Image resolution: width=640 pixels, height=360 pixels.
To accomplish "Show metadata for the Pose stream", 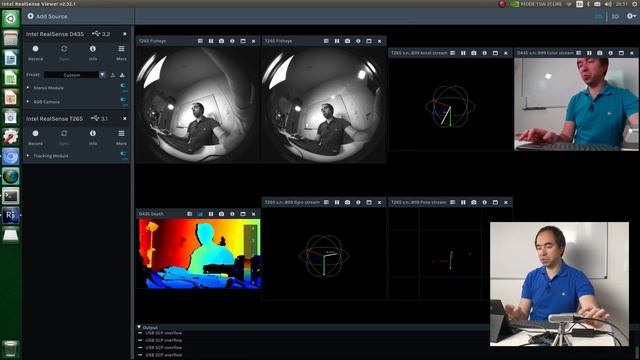I will point(453,202).
